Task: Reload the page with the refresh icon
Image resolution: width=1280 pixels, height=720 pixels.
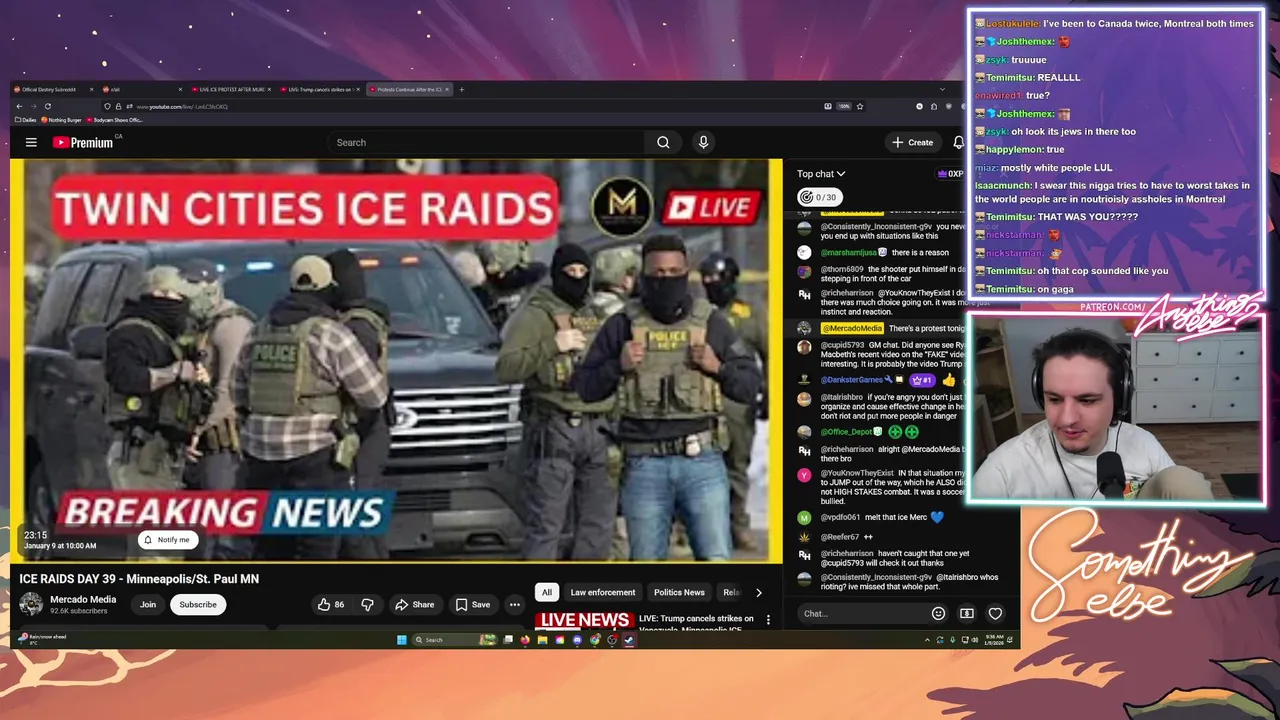Action: (x=48, y=106)
